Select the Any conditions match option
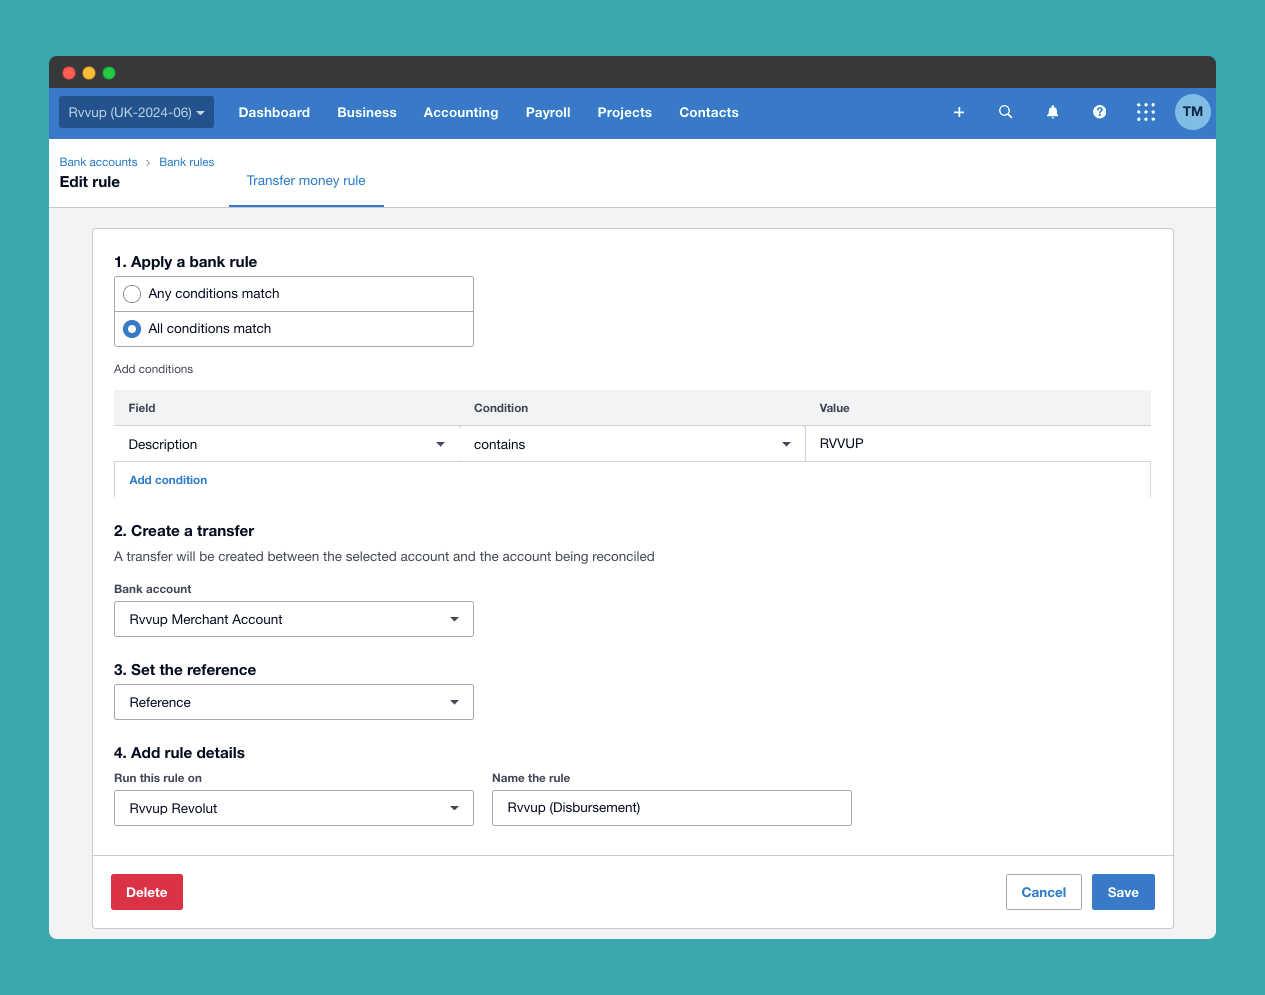The height and width of the screenshot is (995, 1265). coord(132,294)
